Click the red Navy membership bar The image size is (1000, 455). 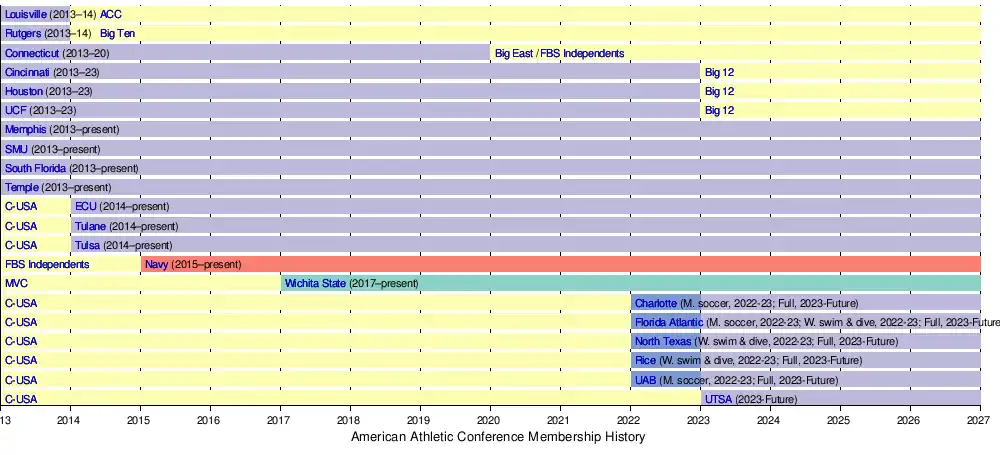click(x=600, y=264)
